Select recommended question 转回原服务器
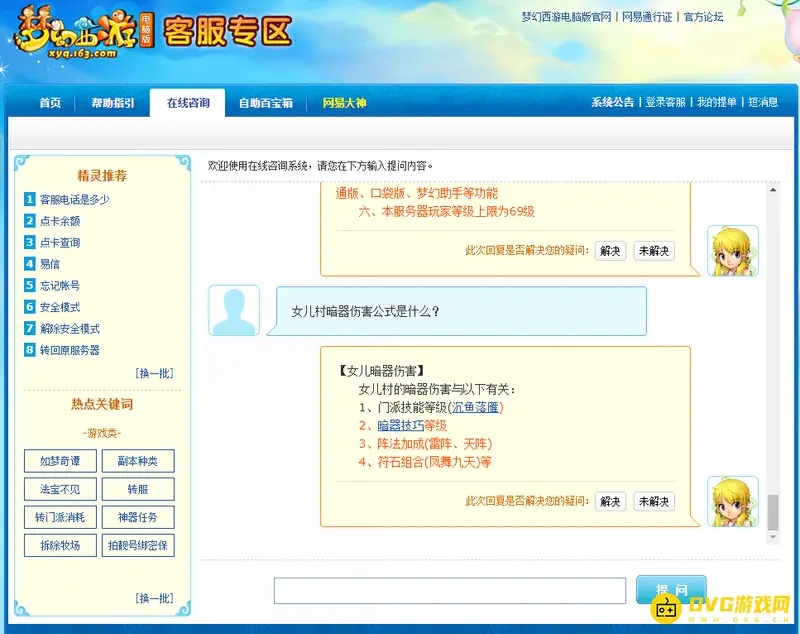Screen dimensions: 800x634 (70, 350)
